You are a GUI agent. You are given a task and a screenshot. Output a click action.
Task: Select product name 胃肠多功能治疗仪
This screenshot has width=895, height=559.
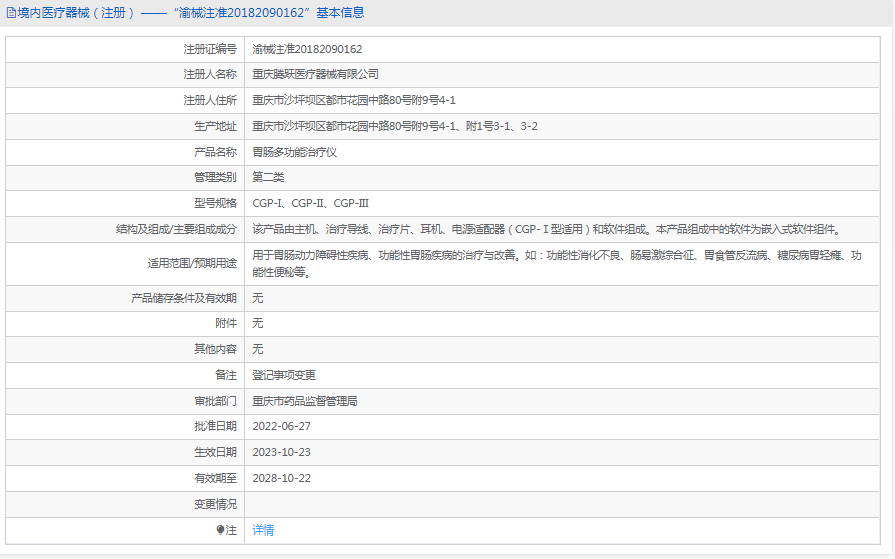tap(295, 152)
